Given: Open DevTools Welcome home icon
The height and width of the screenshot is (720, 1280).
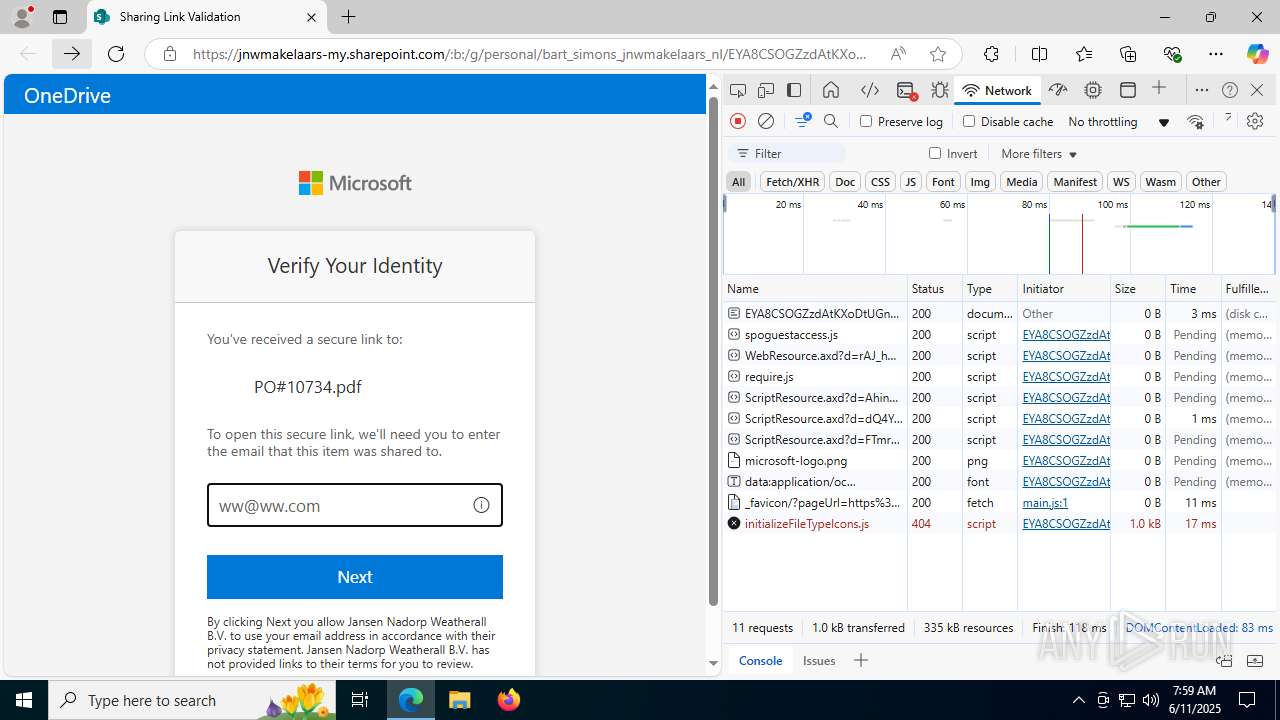Looking at the screenshot, I should pos(831,90).
